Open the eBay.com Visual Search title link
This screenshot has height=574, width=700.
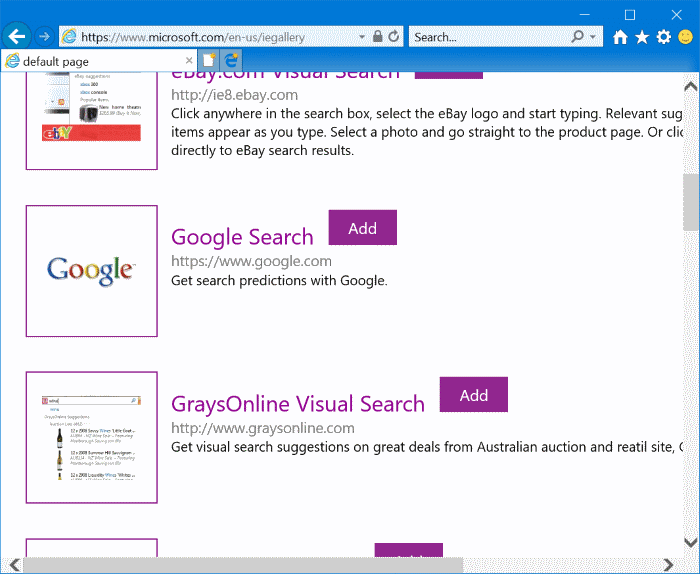pos(285,75)
